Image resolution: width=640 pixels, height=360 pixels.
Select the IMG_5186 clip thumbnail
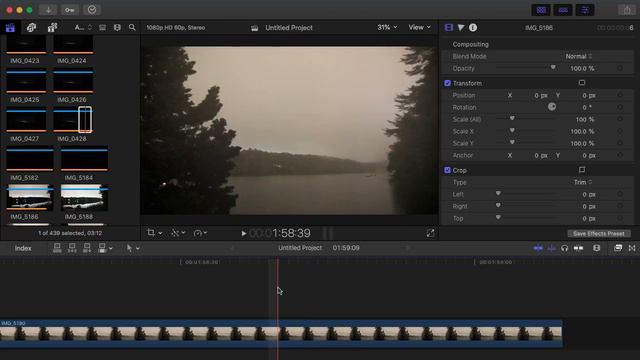click(30, 197)
